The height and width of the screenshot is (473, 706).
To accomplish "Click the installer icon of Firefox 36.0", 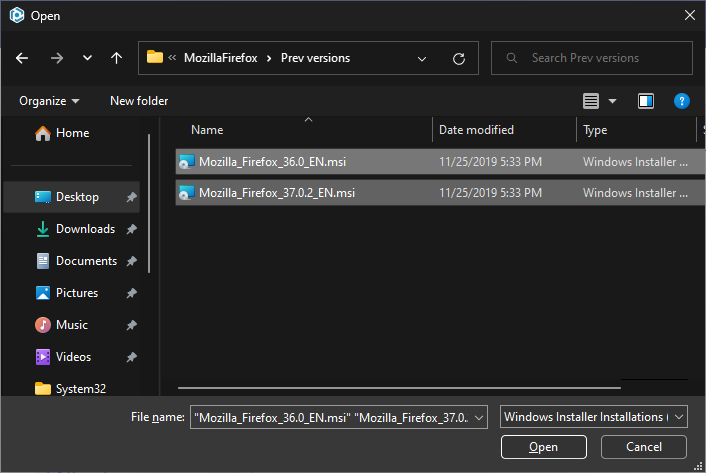I will click(x=186, y=162).
